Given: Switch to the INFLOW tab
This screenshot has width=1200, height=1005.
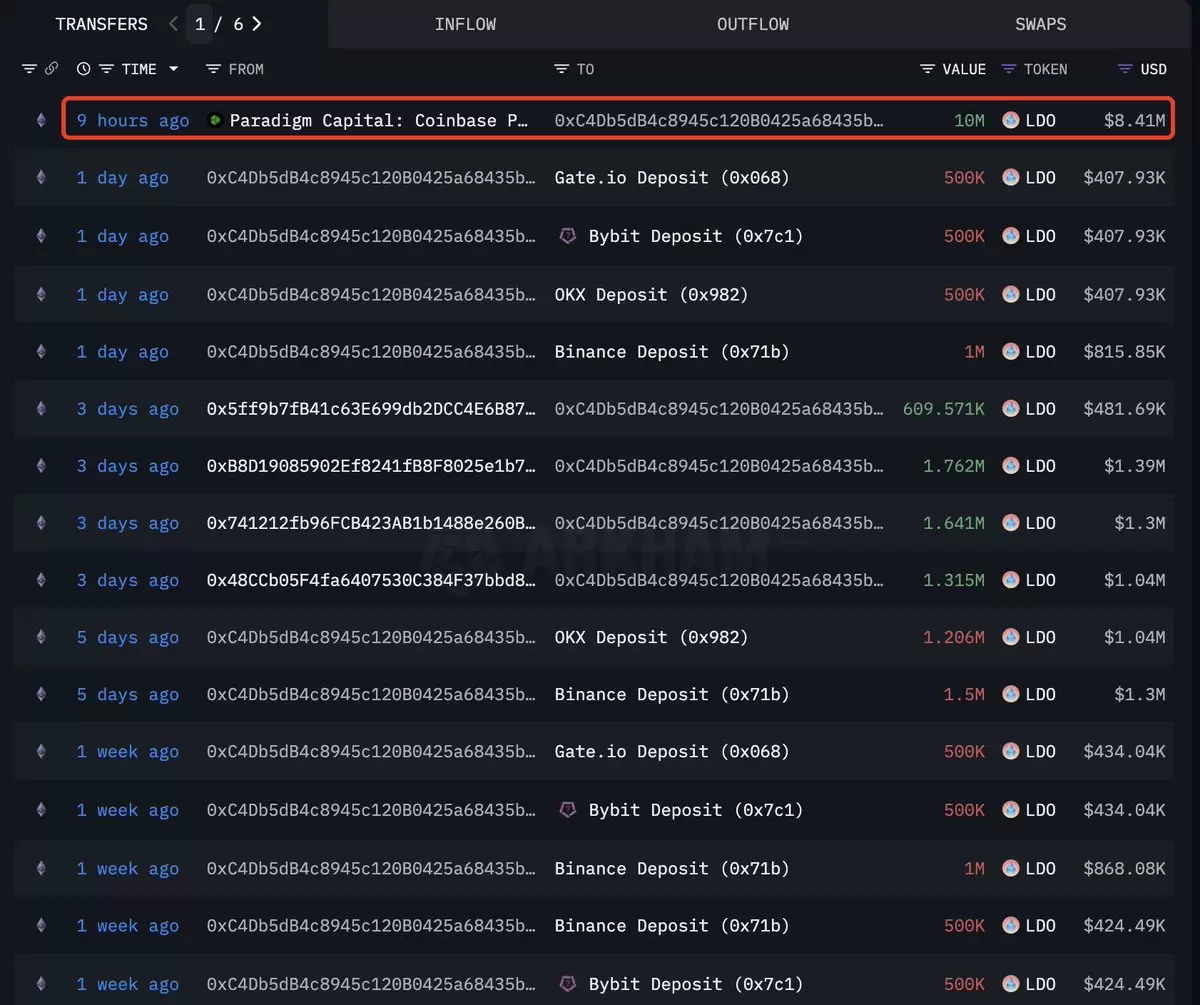Looking at the screenshot, I should coord(465,24).
